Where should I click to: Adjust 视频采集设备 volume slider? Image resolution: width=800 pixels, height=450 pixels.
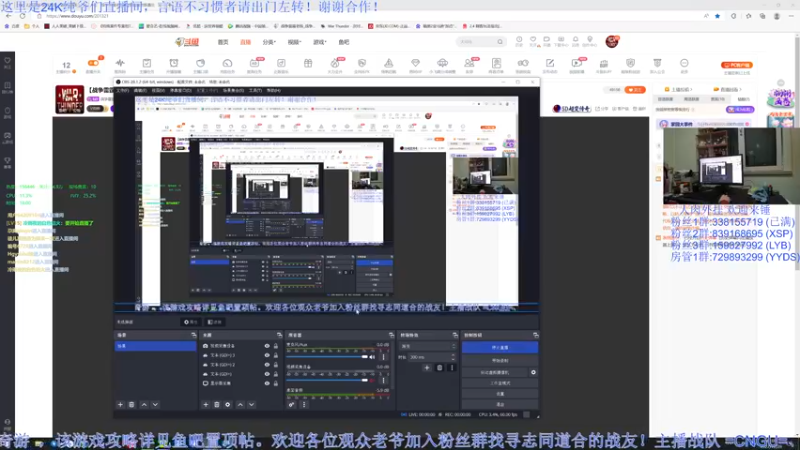coord(327,381)
